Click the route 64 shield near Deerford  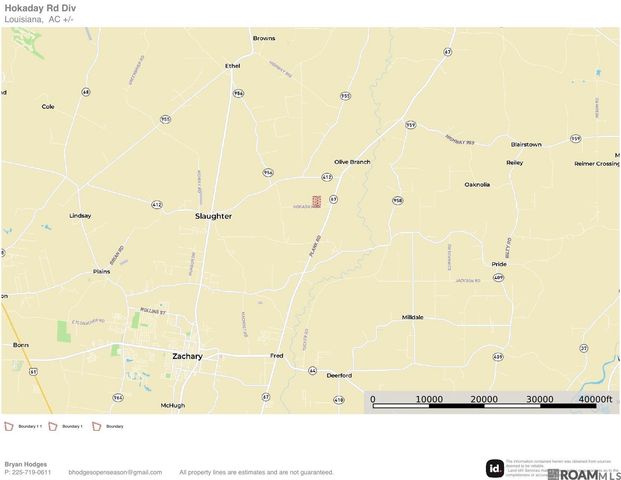coord(312,371)
